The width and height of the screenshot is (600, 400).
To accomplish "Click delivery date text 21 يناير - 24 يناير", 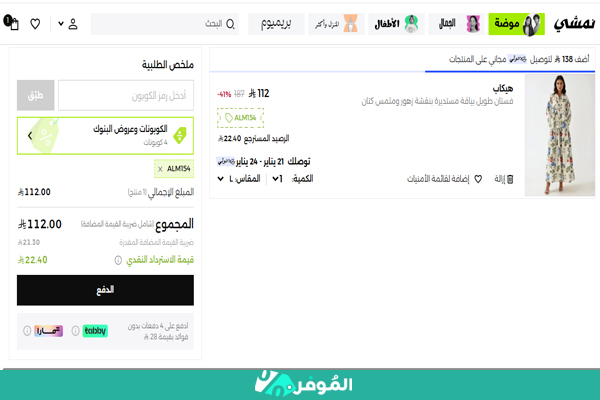I will tap(260, 162).
